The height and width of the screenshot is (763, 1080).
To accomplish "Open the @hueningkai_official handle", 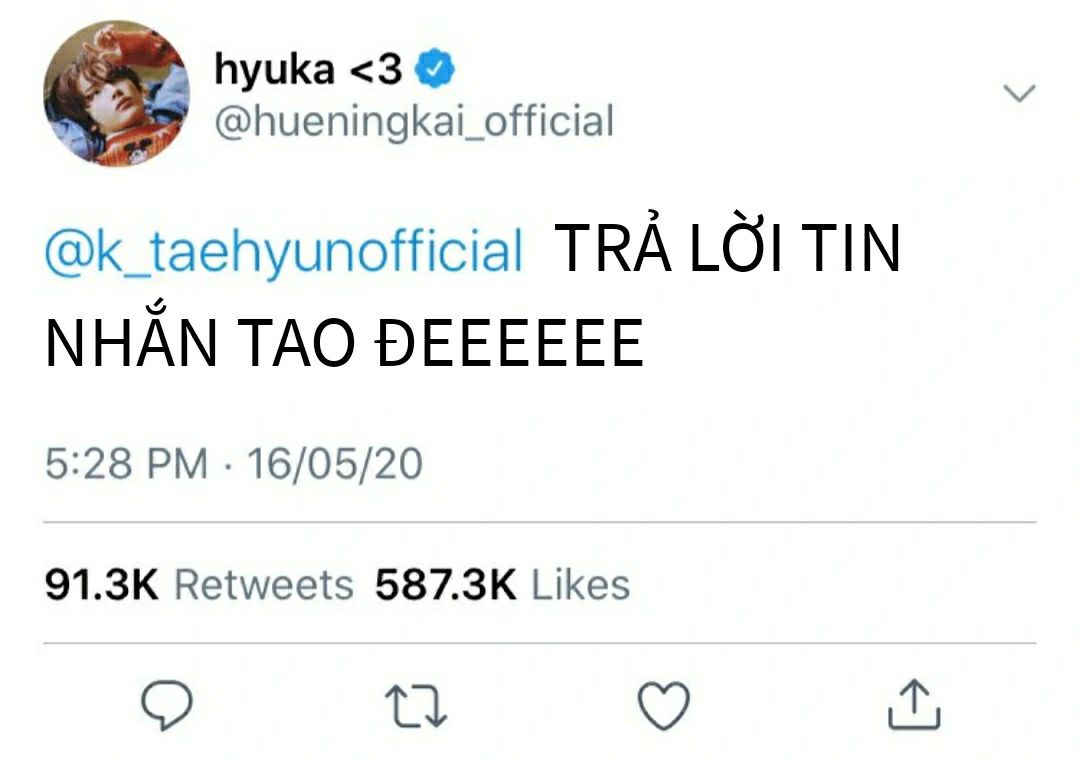I will tap(413, 122).
